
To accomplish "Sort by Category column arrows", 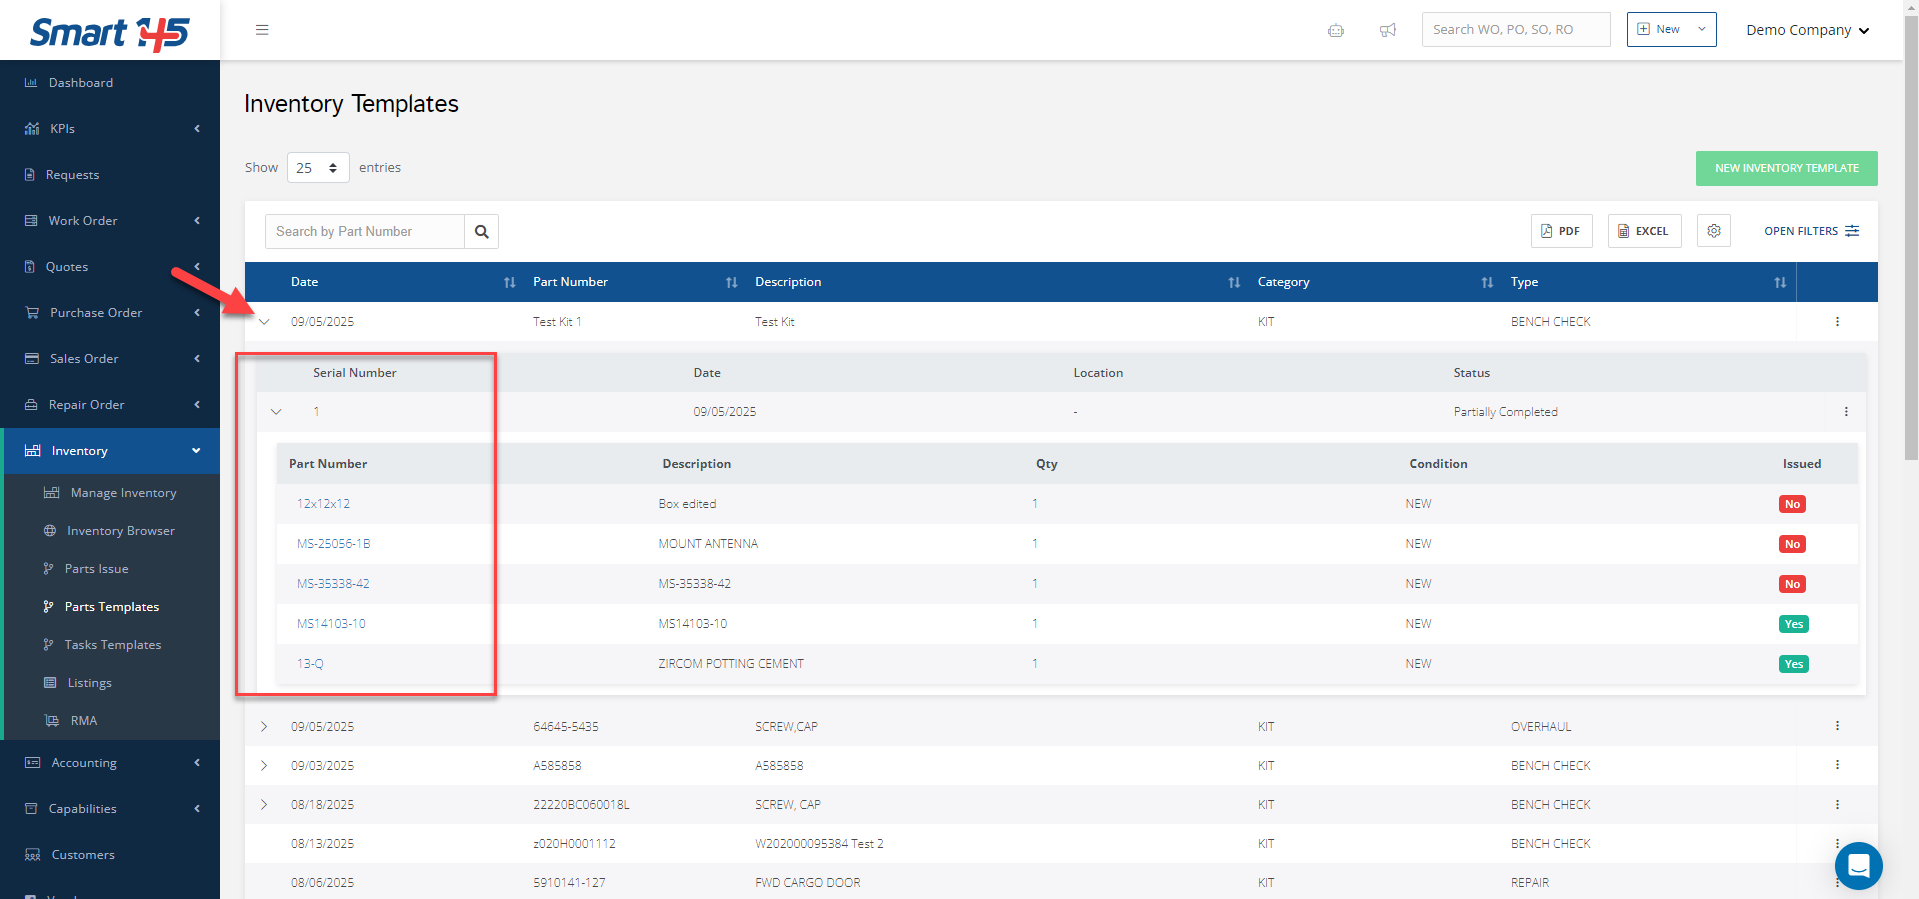I will [1487, 282].
